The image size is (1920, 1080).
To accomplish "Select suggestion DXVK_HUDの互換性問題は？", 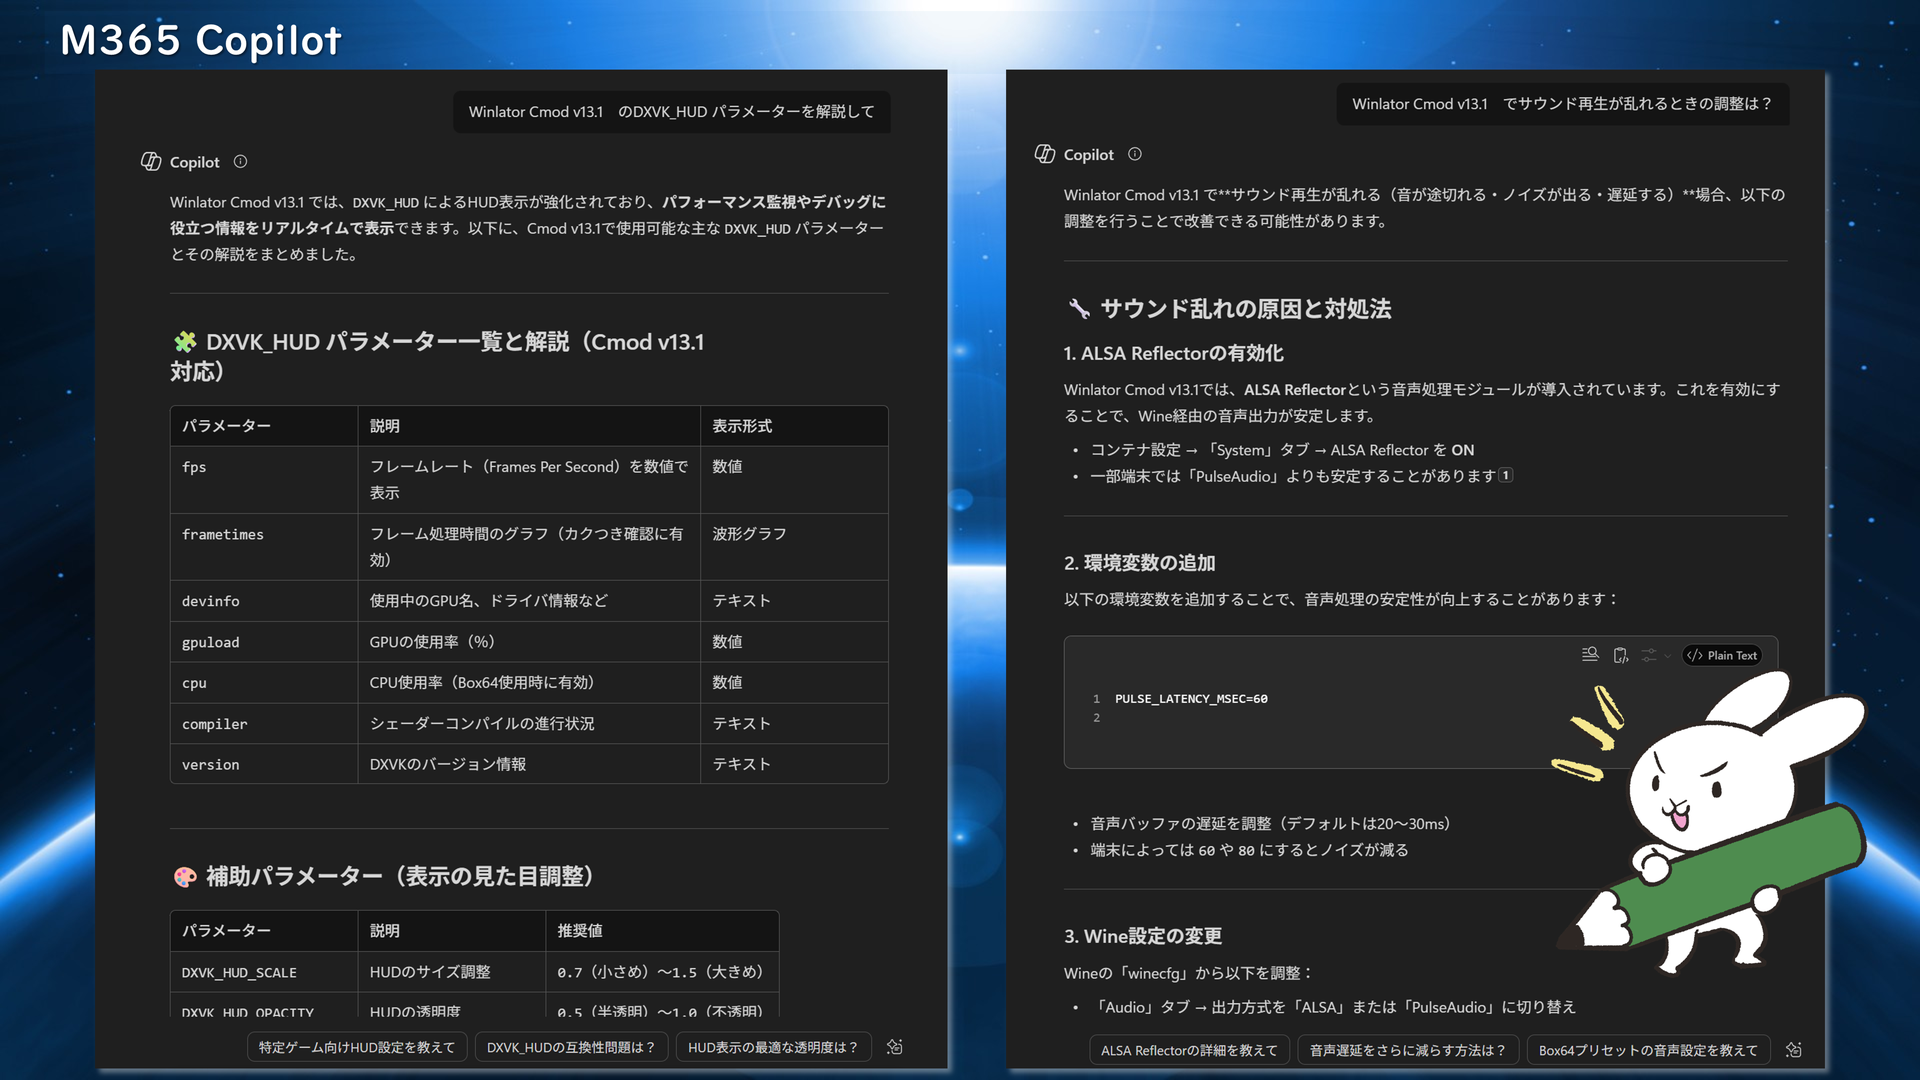I will click(571, 1047).
